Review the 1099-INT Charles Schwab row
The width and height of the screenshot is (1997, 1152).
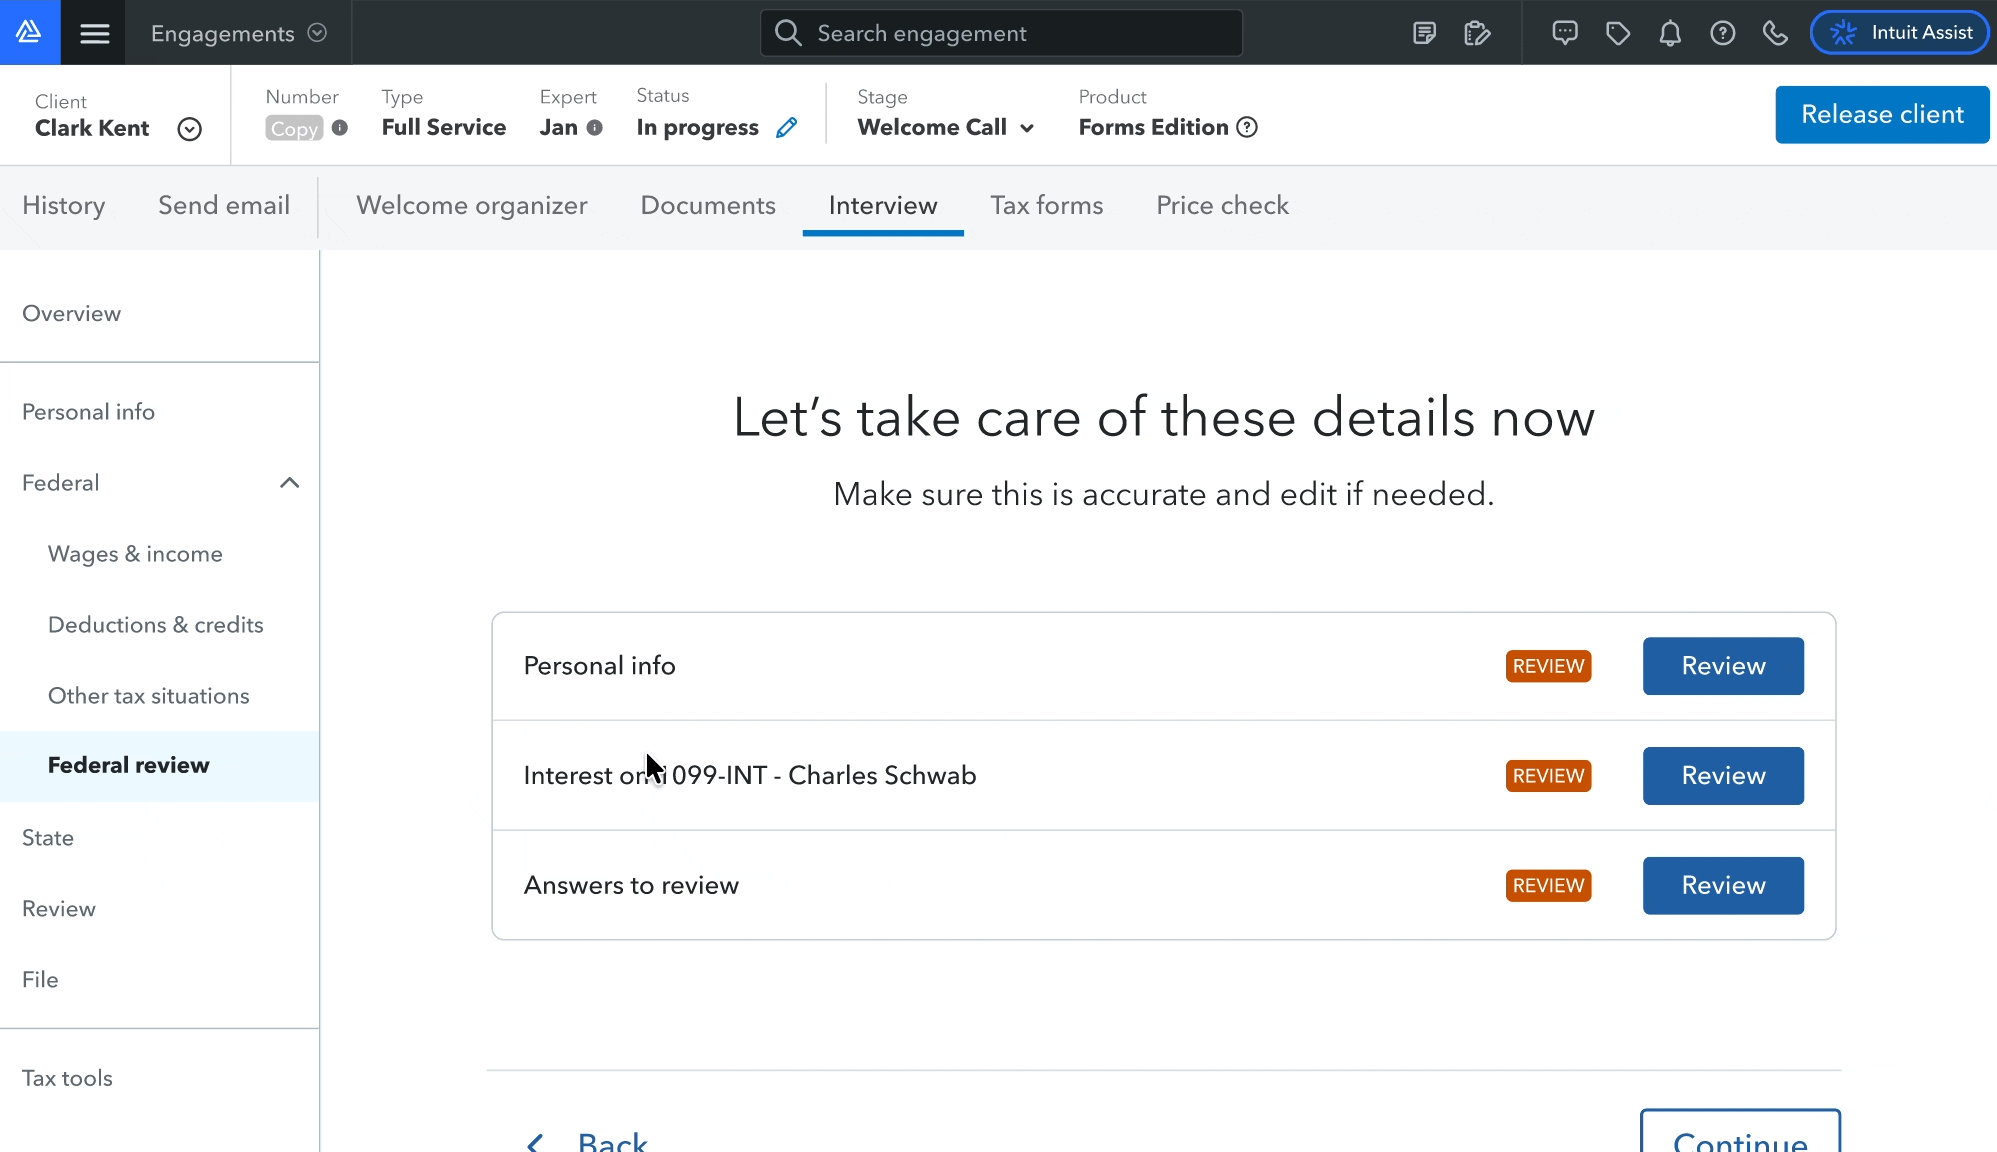pyautogui.click(x=1723, y=776)
